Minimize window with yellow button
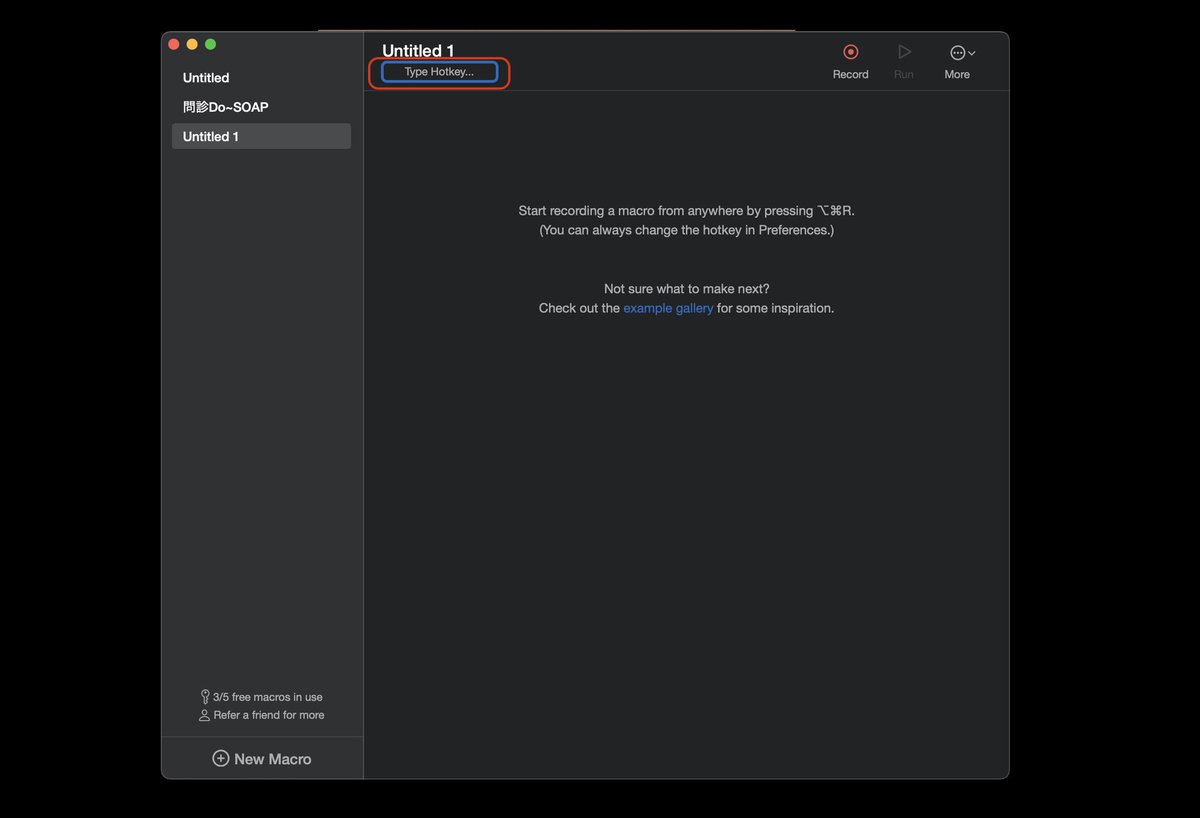The height and width of the screenshot is (818, 1200). [x=192, y=44]
